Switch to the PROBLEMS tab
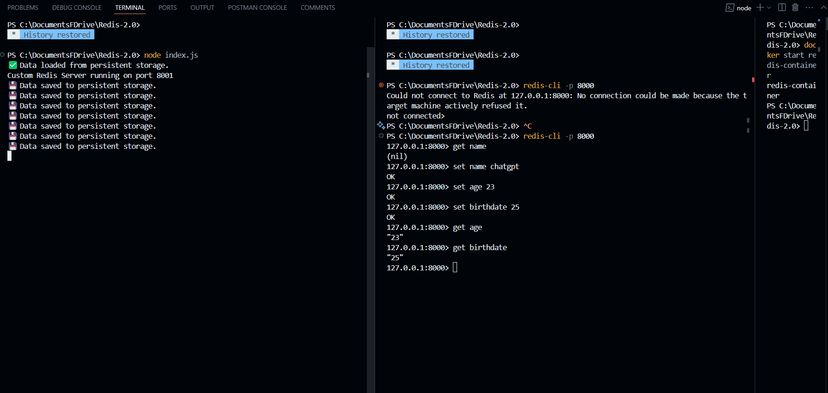The image size is (828, 393). (x=23, y=8)
